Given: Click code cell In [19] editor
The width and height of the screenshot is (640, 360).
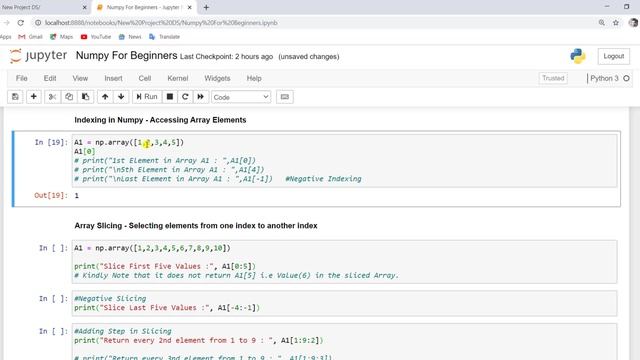Looking at the screenshot, I should coord(344,161).
